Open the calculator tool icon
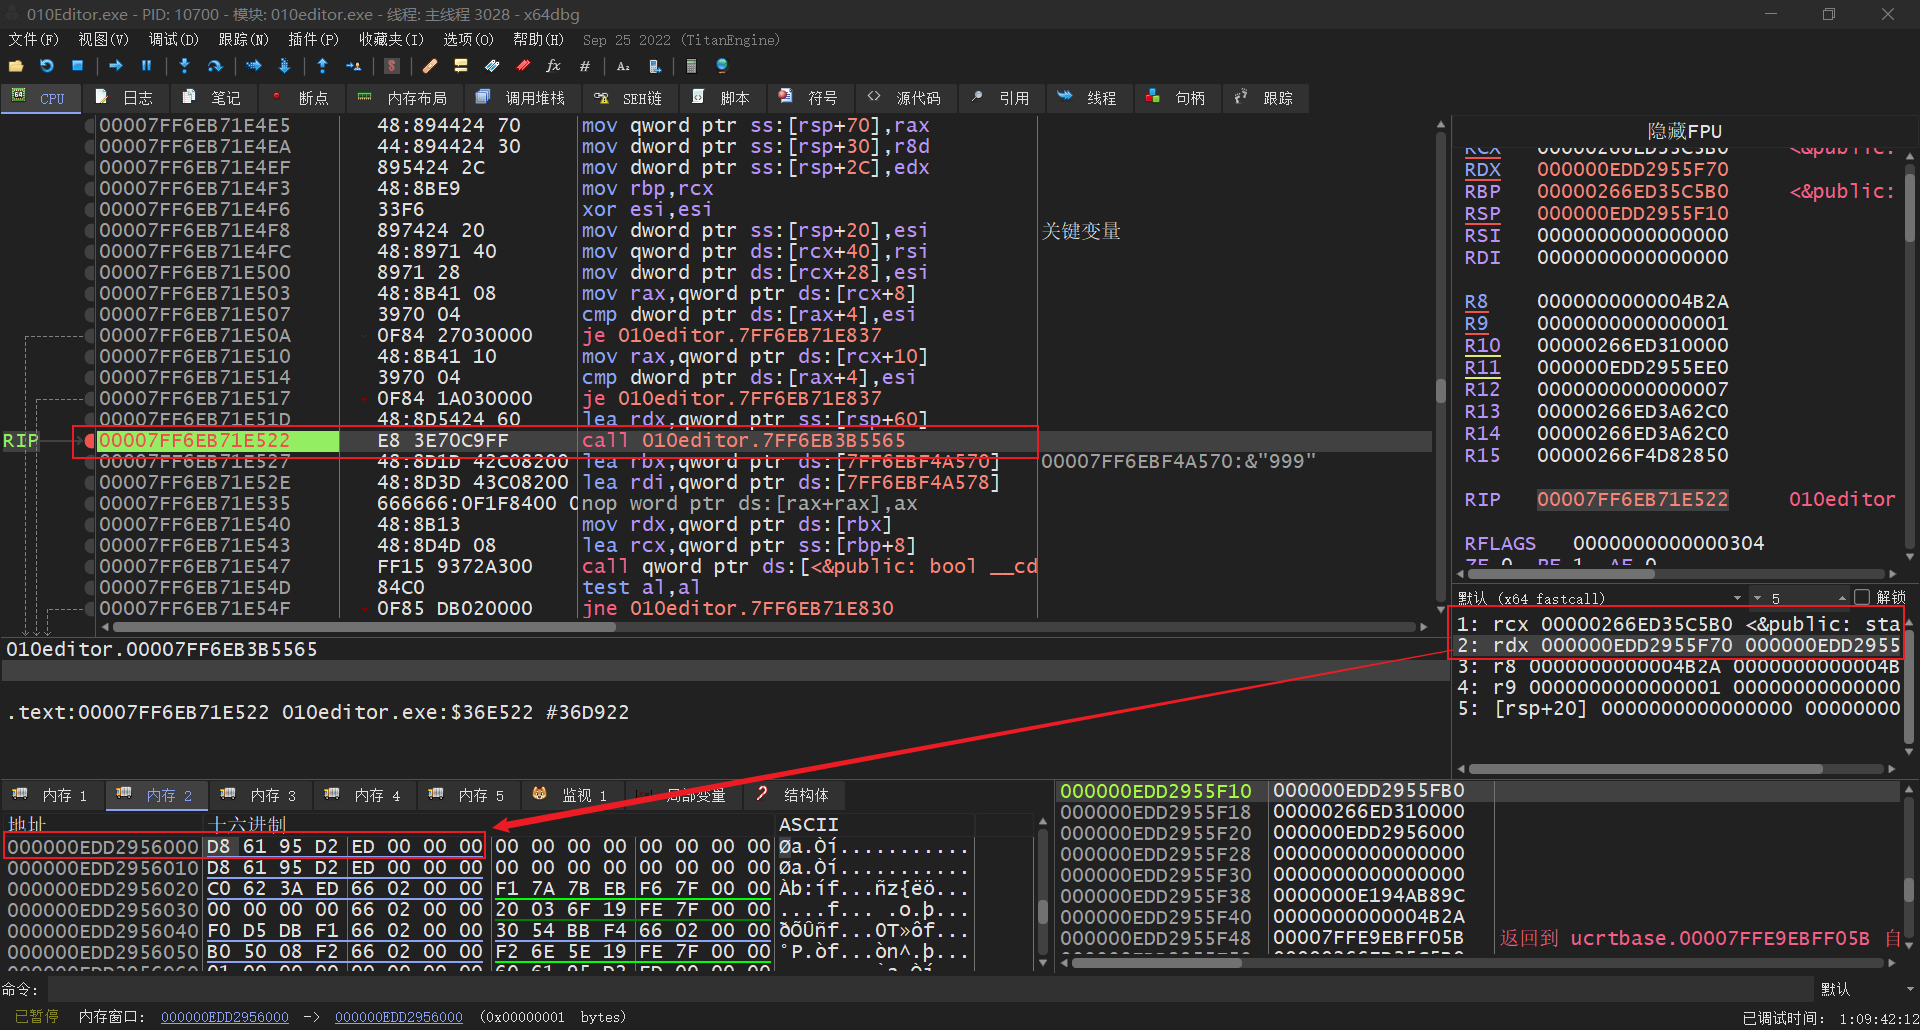 click(691, 66)
